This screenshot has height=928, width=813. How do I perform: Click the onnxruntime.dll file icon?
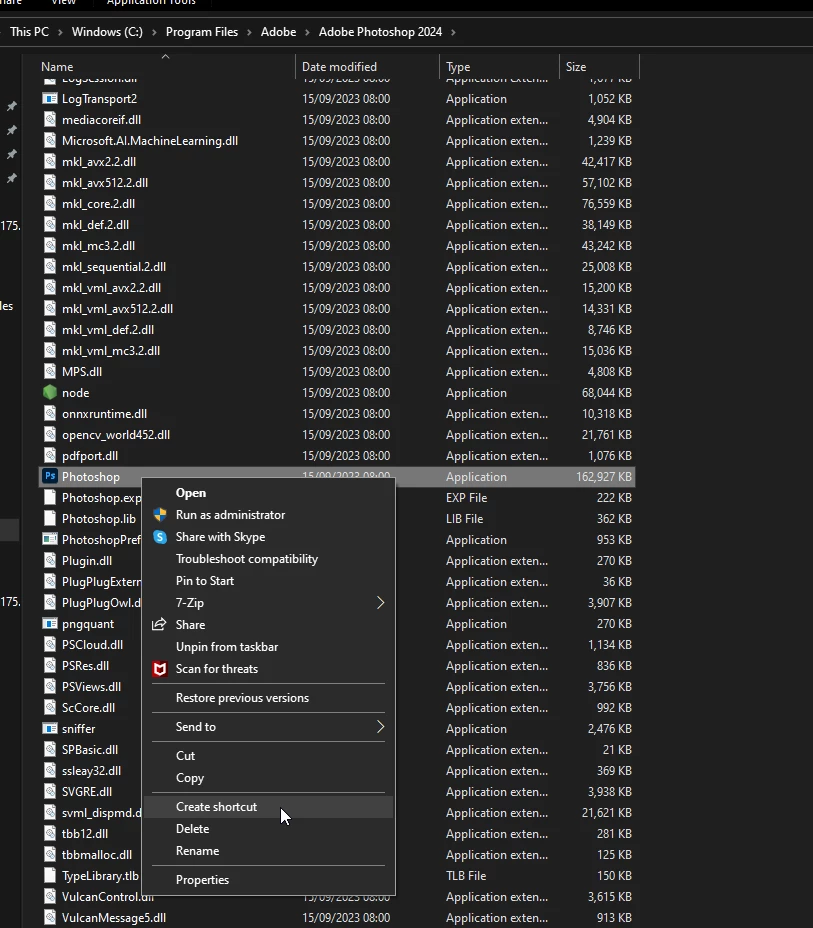tap(50, 414)
